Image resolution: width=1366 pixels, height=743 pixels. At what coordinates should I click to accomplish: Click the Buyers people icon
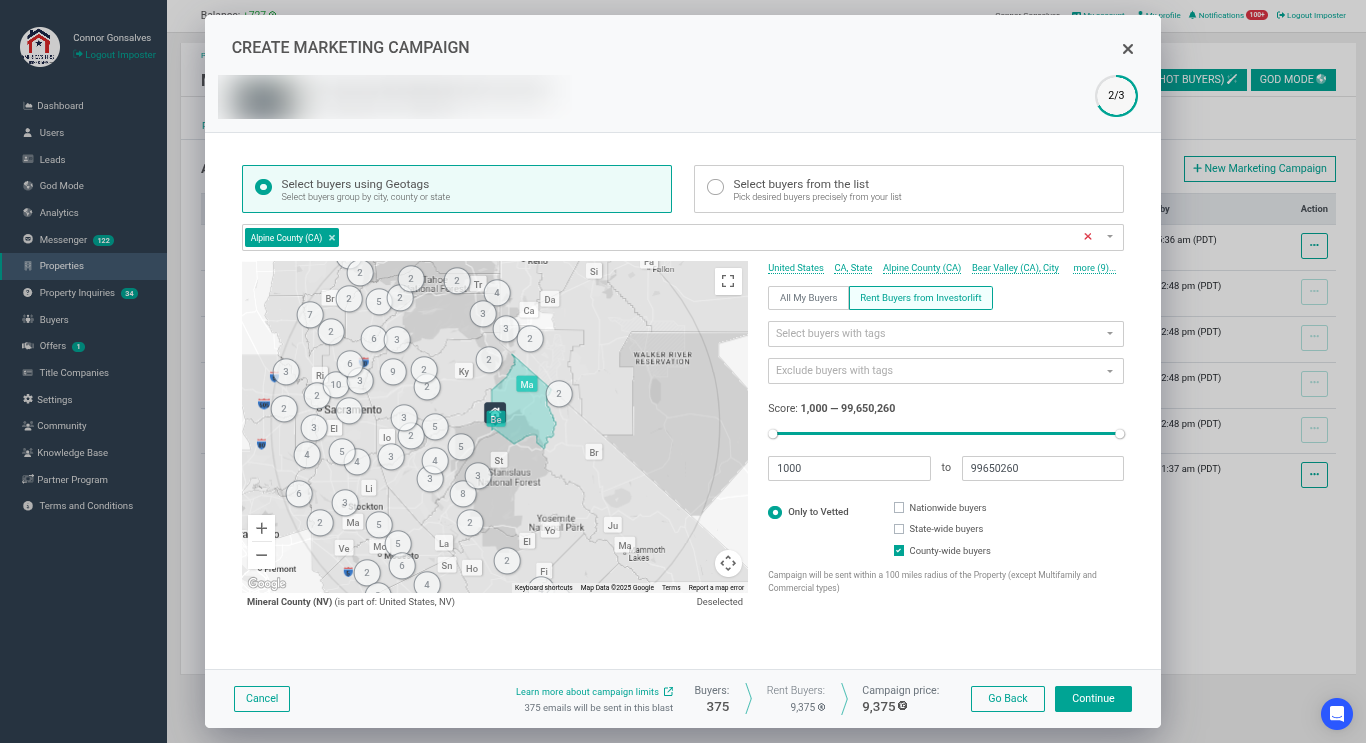(x=28, y=320)
